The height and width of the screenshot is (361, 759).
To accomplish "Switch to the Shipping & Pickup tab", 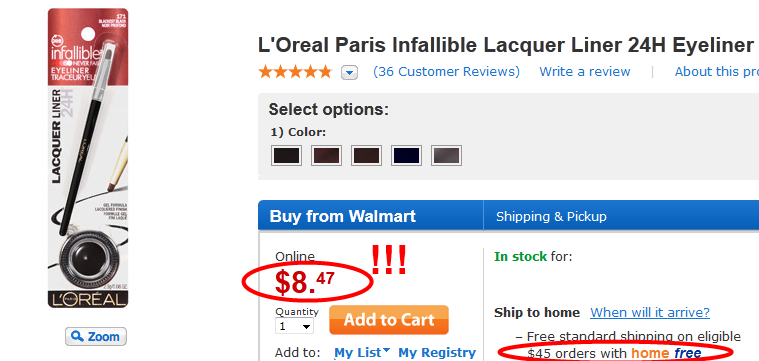I will 551,216.
